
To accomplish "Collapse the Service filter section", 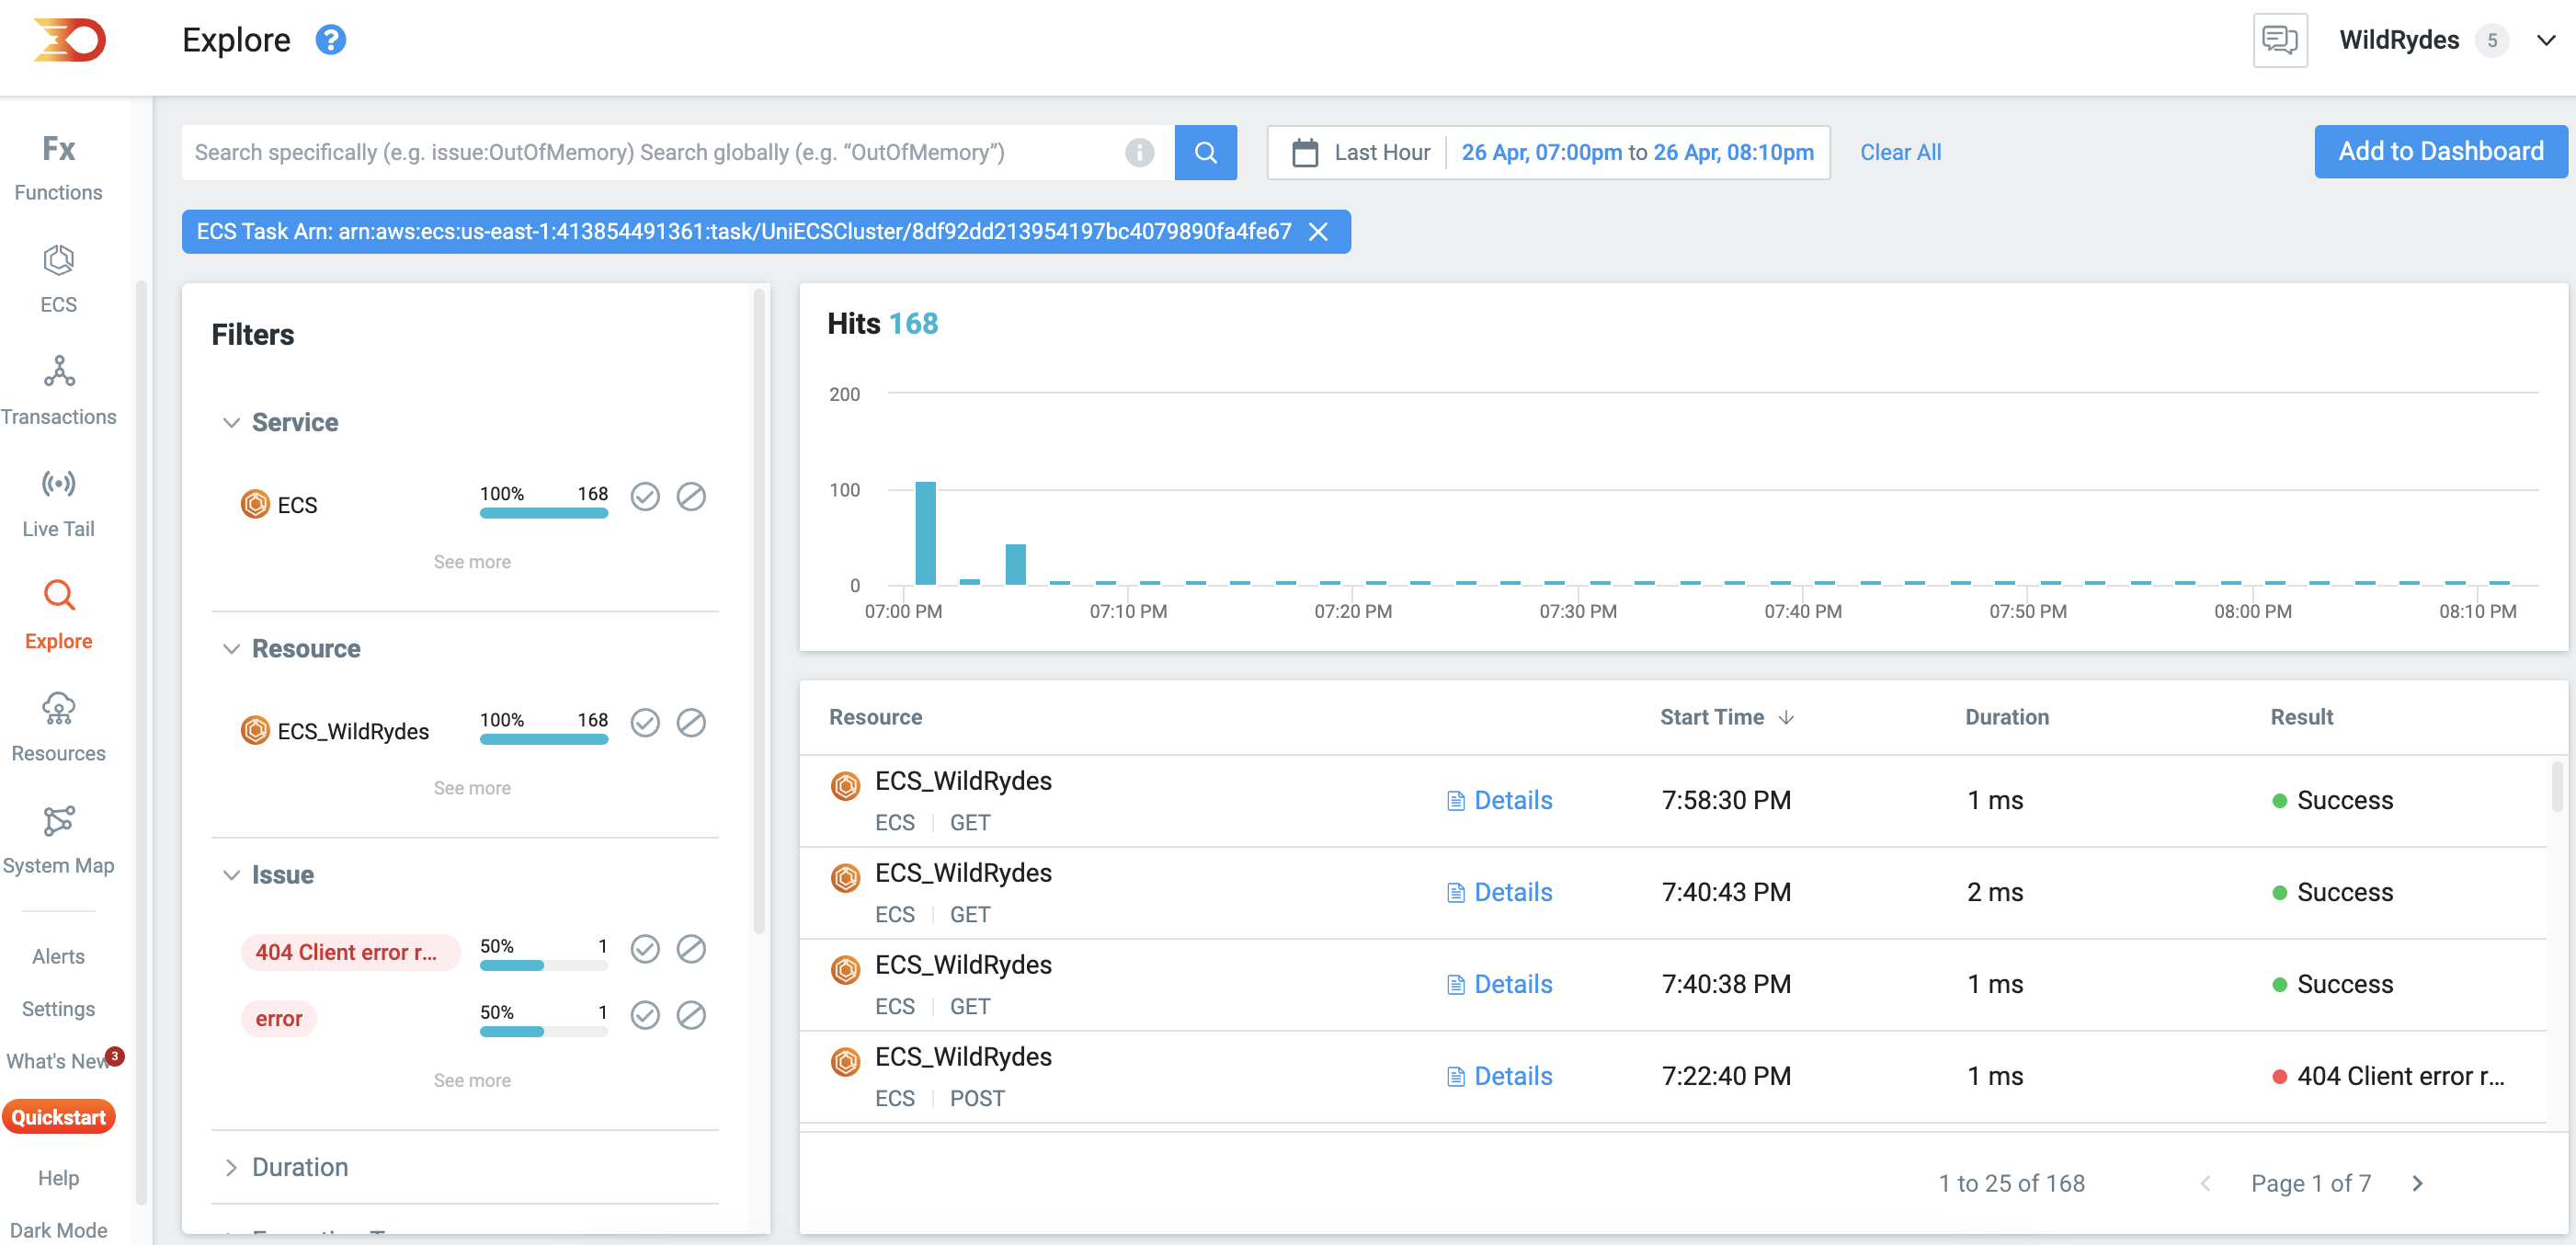I will 231,423.
